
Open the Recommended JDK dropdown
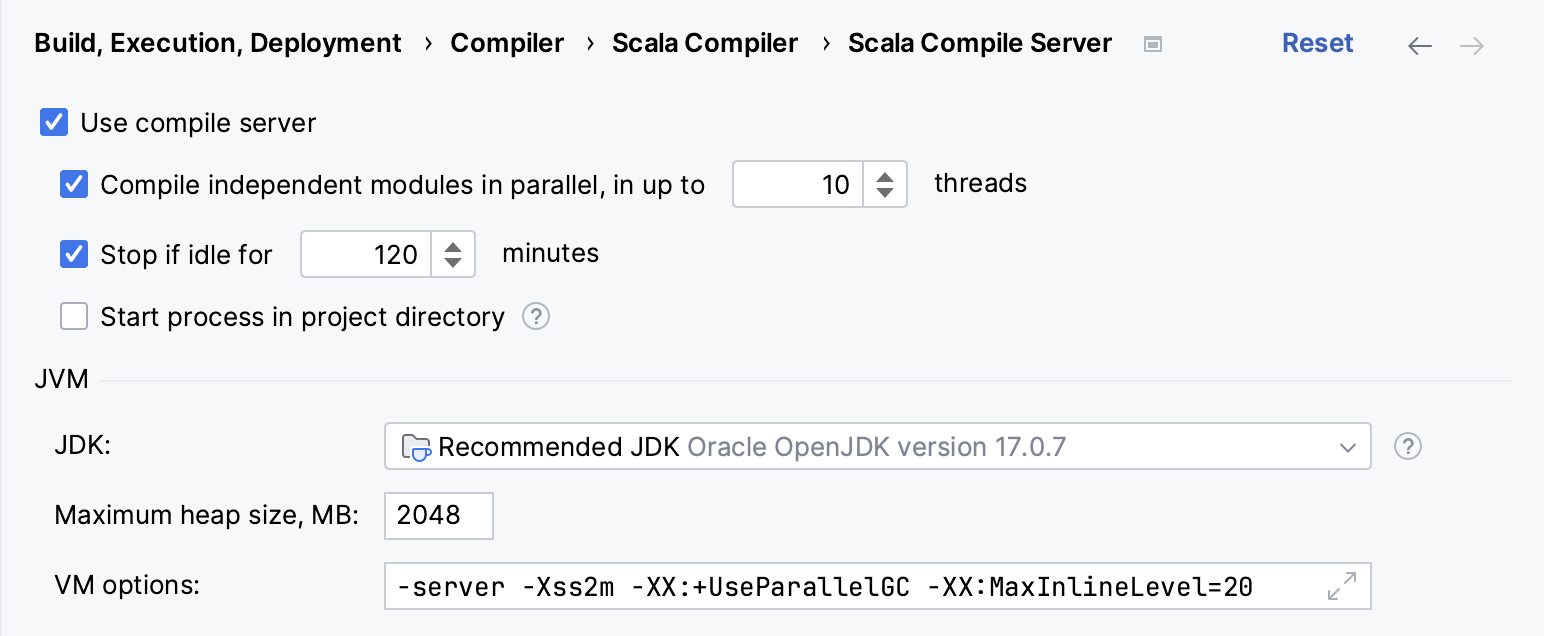(x=1349, y=446)
